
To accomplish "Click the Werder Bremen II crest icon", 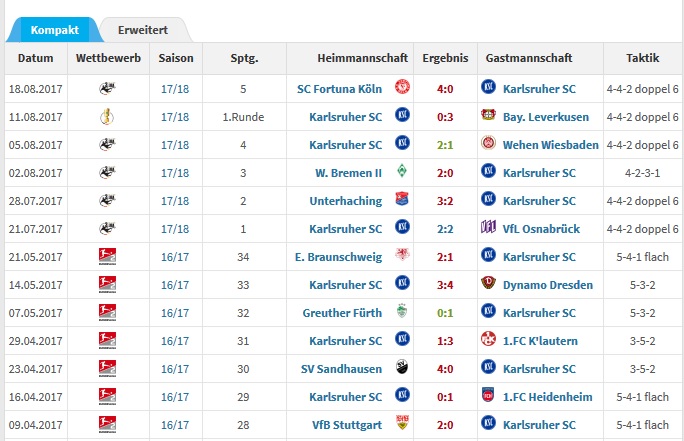I will [402, 171].
